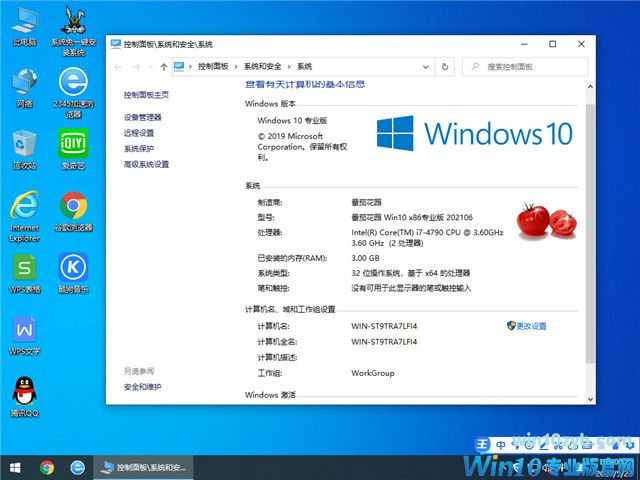This screenshot has width=640, height=480.
Task: Open 控制面板主页 link
Action: [x=146, y=95]
